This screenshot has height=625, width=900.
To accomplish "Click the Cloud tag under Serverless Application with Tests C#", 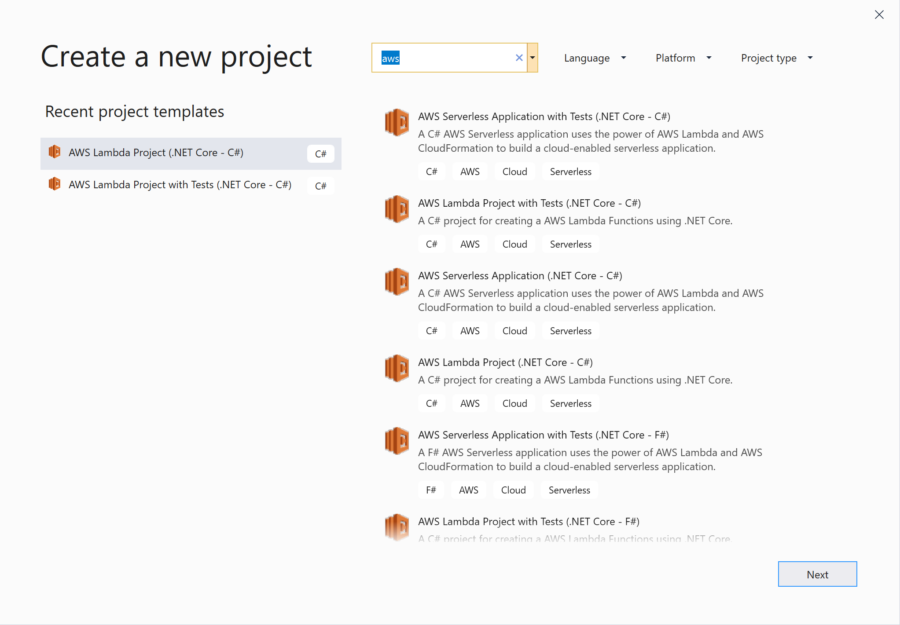I will [514, 172].
